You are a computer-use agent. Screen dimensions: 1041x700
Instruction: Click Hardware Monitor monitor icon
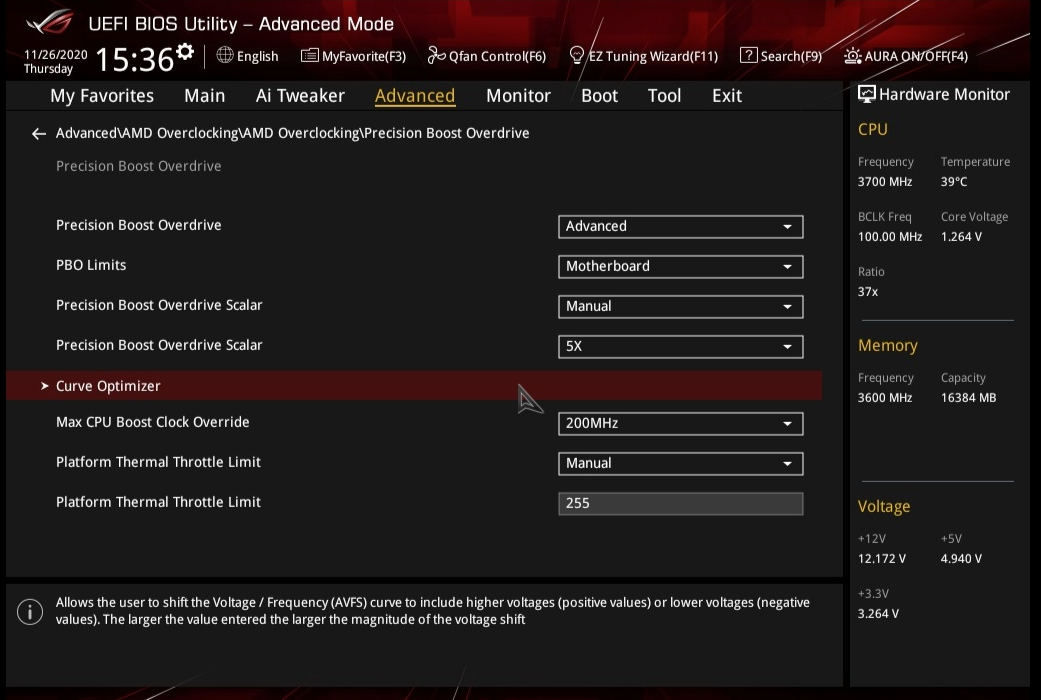pos(866,94)
